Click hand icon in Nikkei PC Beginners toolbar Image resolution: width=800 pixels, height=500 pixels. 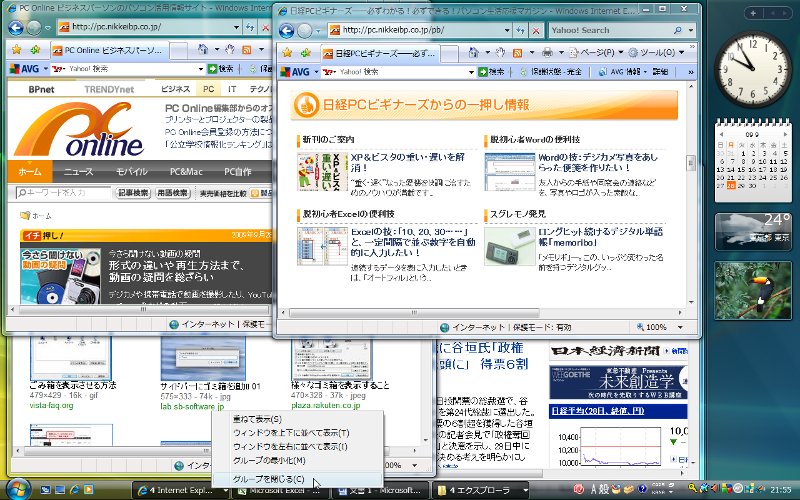coord(500,53)
